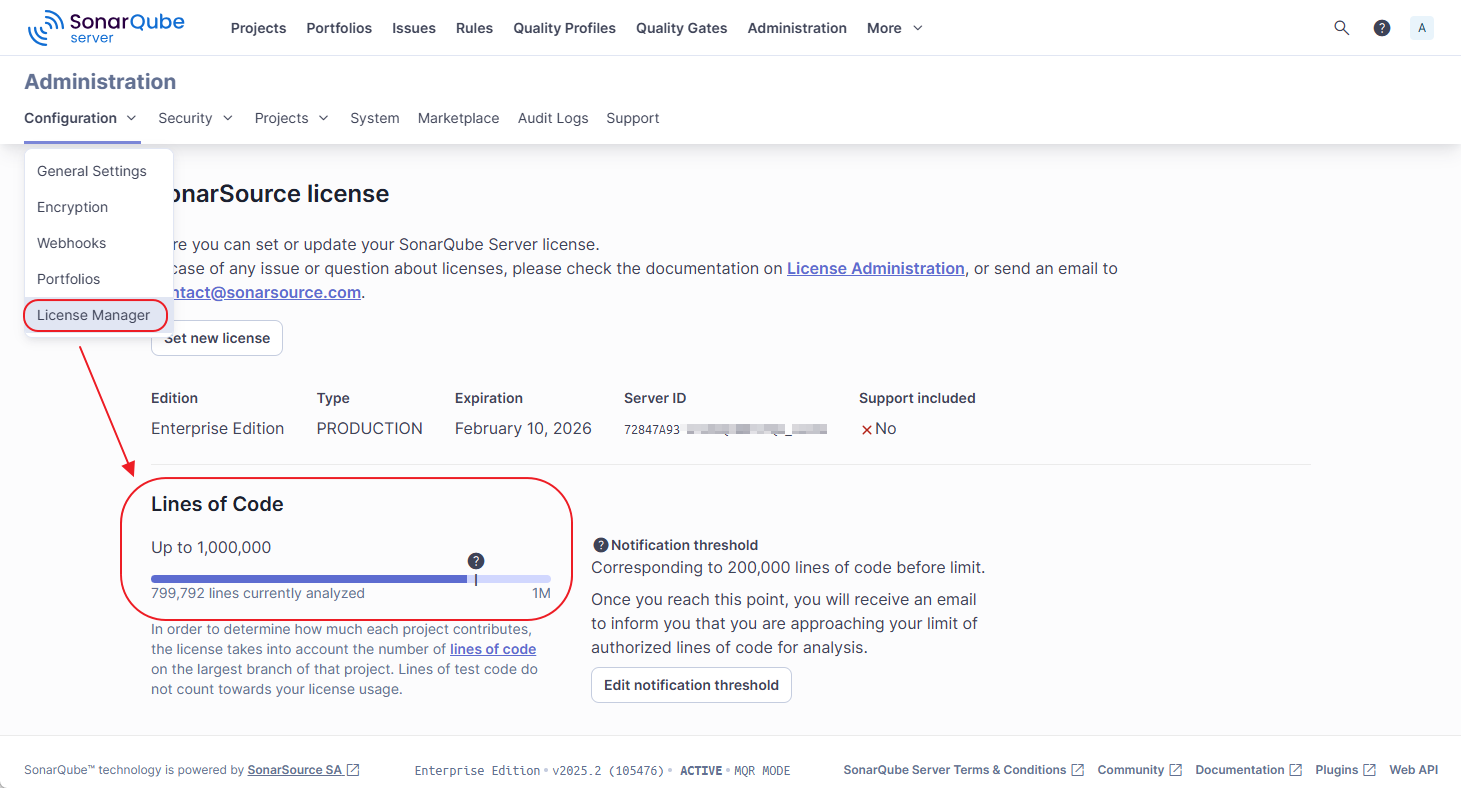
Task: Select Portfolios in the Configuration dropdown
Action: coord(98,279)
